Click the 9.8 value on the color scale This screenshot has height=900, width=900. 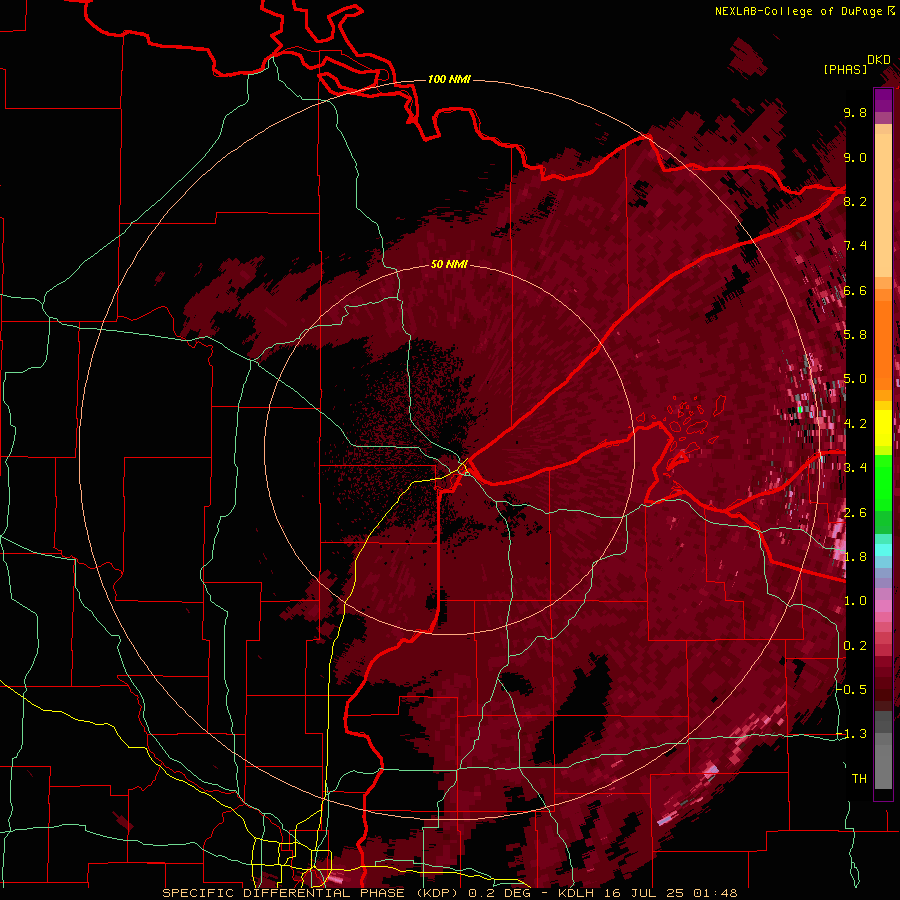coord(855,112)
